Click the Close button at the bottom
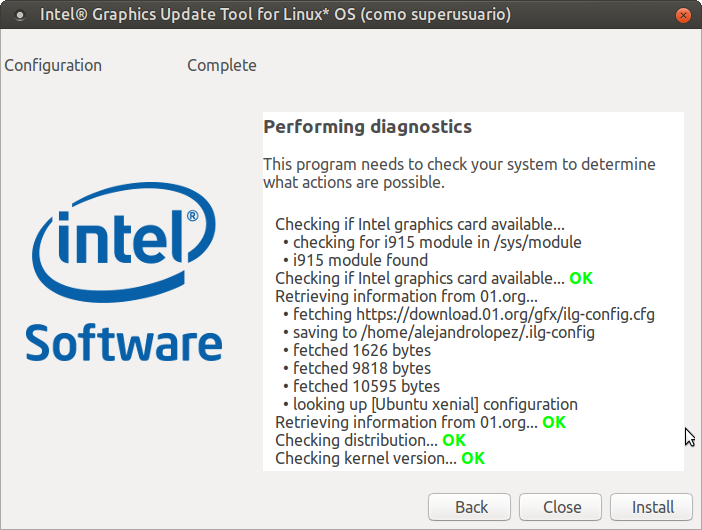The image size is (702, 530). (563, 507)
